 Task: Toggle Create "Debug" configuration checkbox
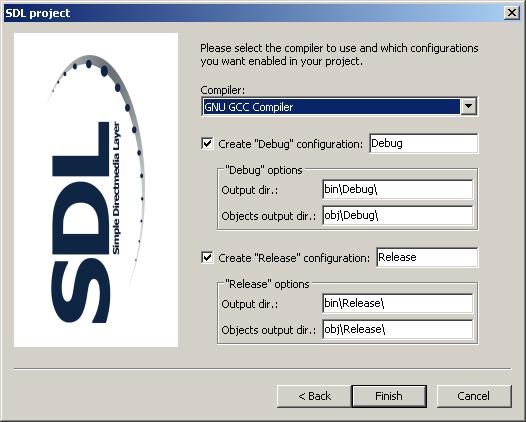click(x=207, y=144)
